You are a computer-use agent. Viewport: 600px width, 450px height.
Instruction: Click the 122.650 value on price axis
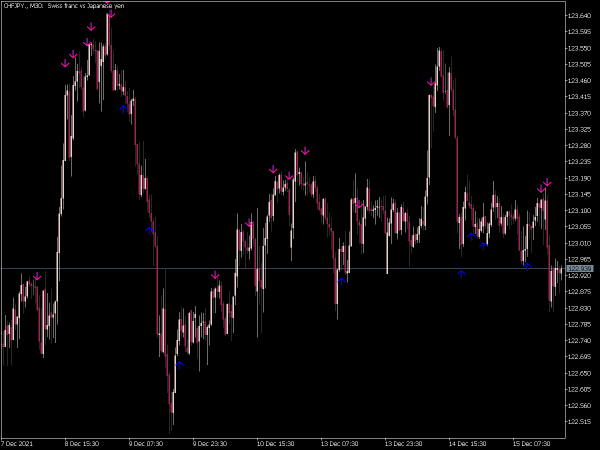(x=579, y=373)
